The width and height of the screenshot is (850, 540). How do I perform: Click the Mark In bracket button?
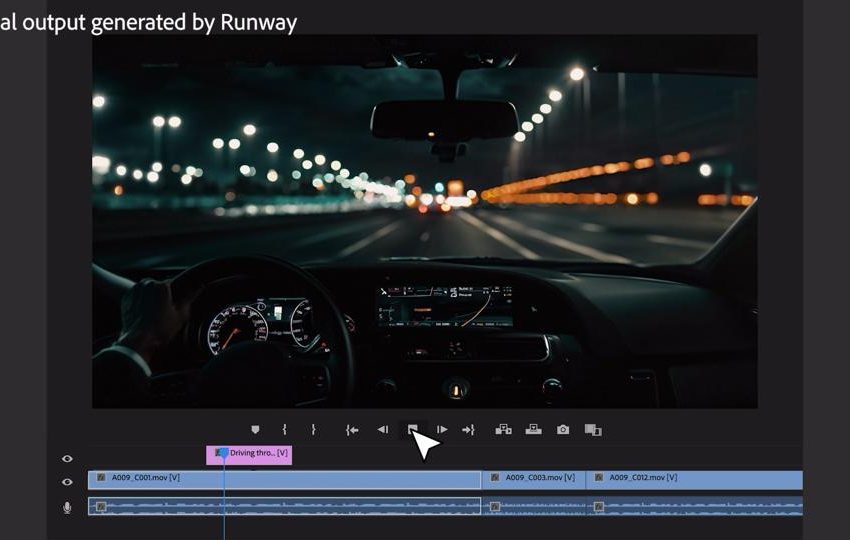click(x=284, y=429)
